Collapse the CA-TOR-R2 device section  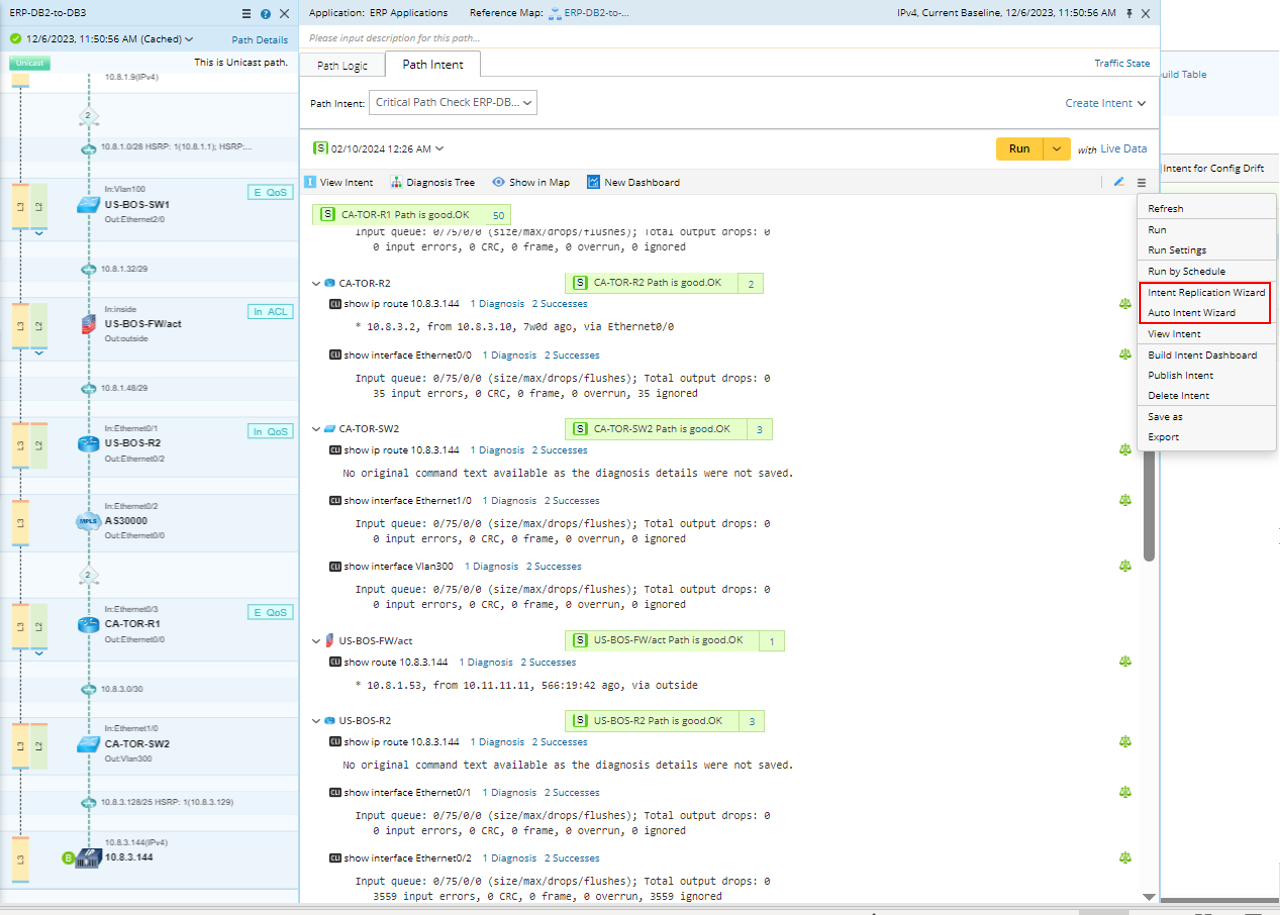[317, 284]
